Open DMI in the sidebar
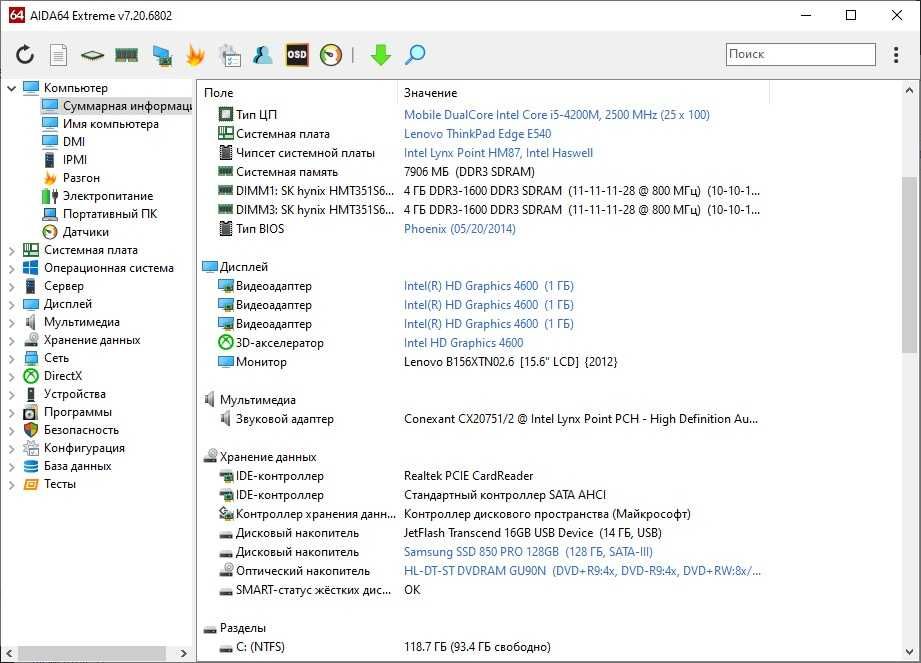The width and height of the screenshot is (921, 663). tap(74, 142)
